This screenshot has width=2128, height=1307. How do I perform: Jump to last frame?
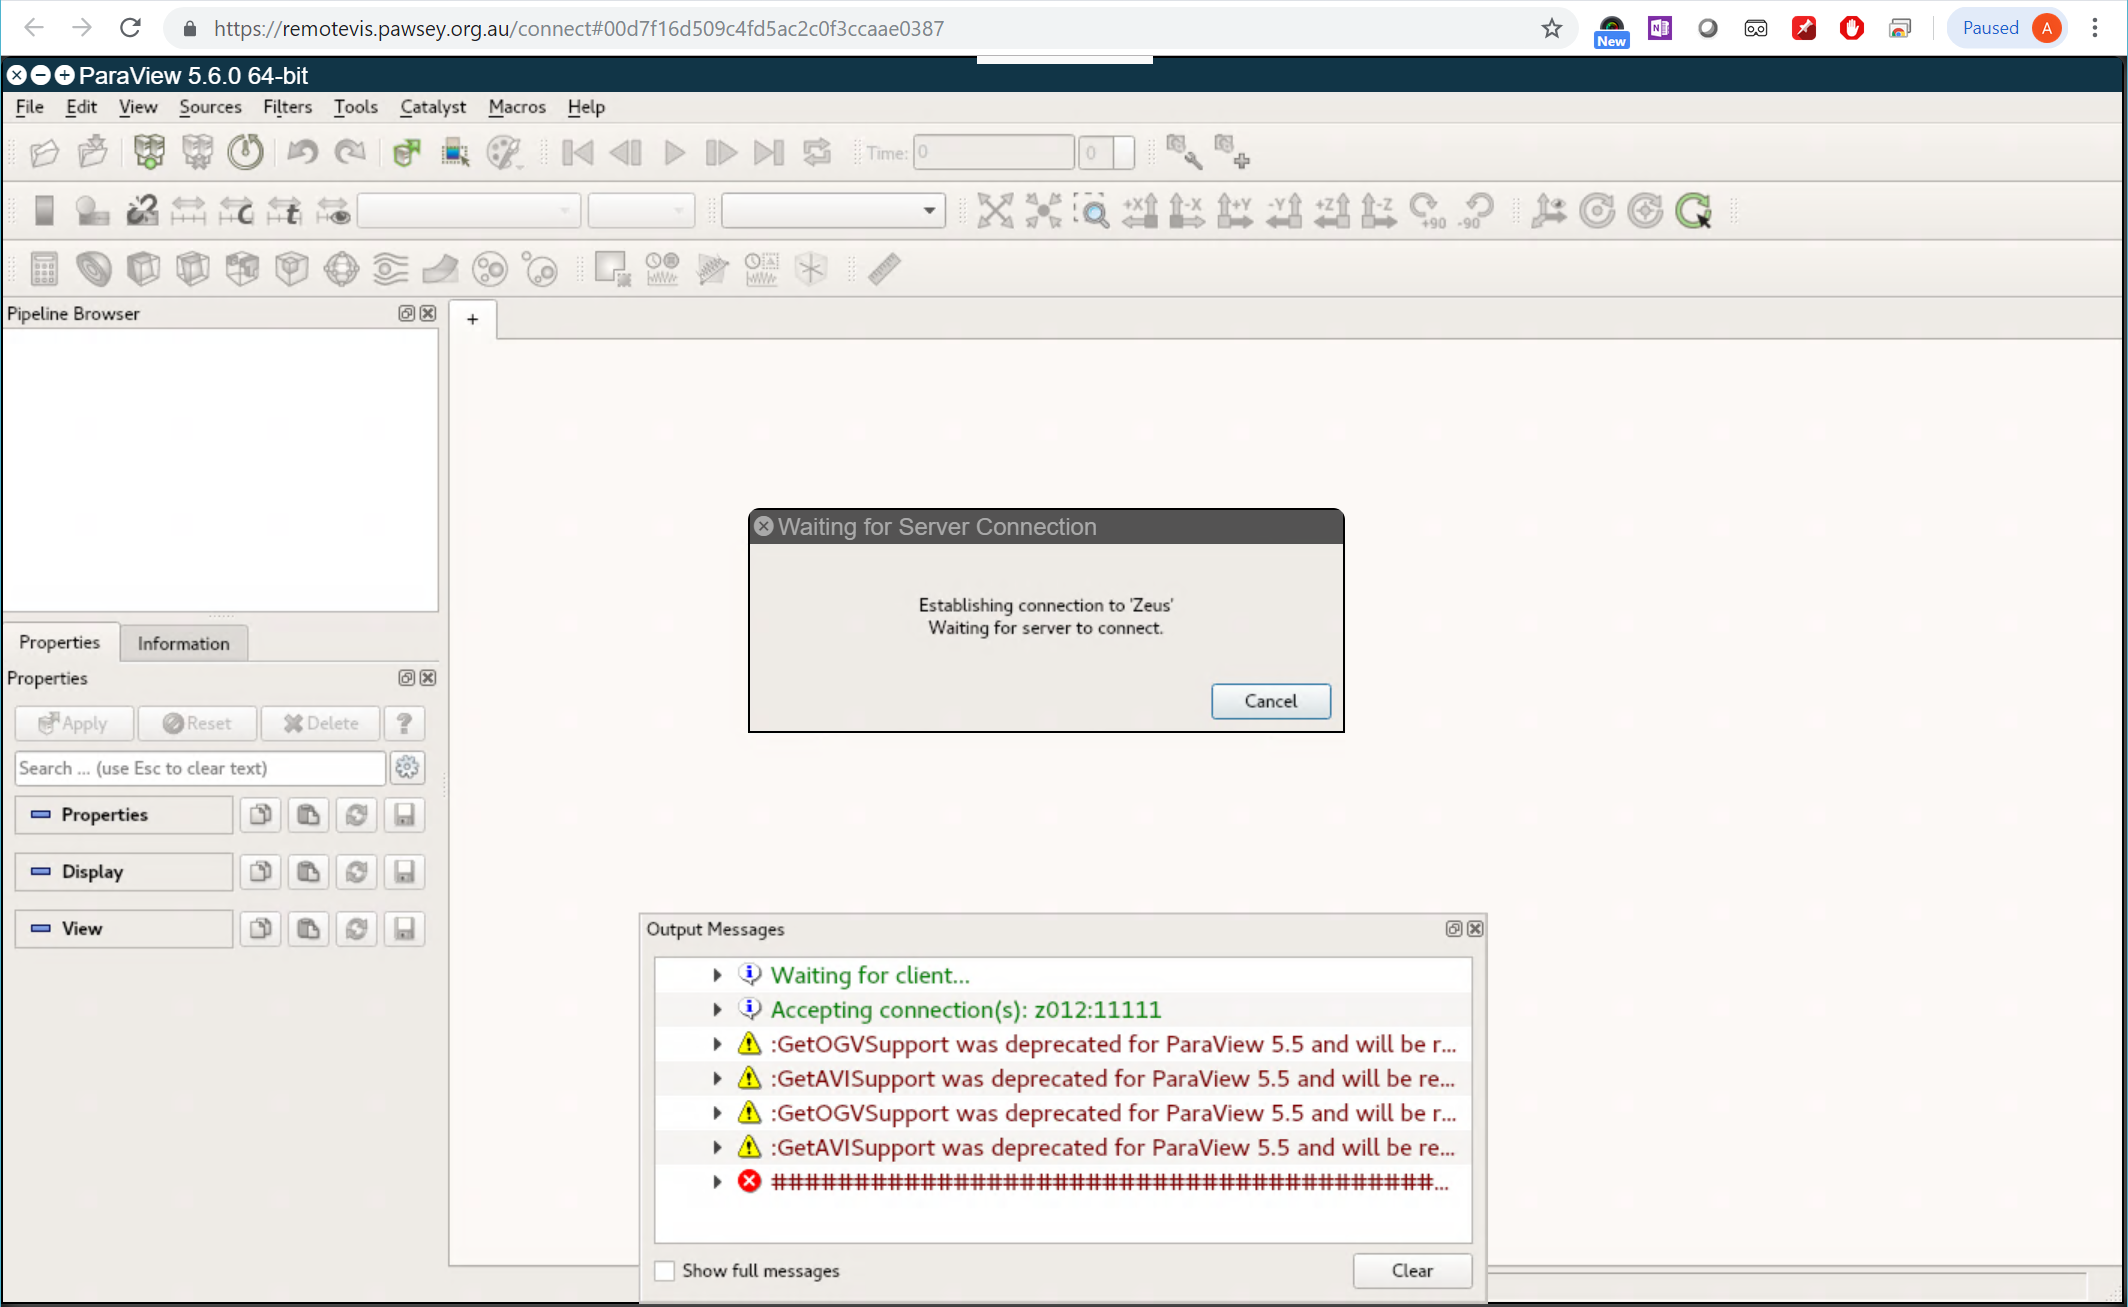pyautogui.click(x=769, y=152)
